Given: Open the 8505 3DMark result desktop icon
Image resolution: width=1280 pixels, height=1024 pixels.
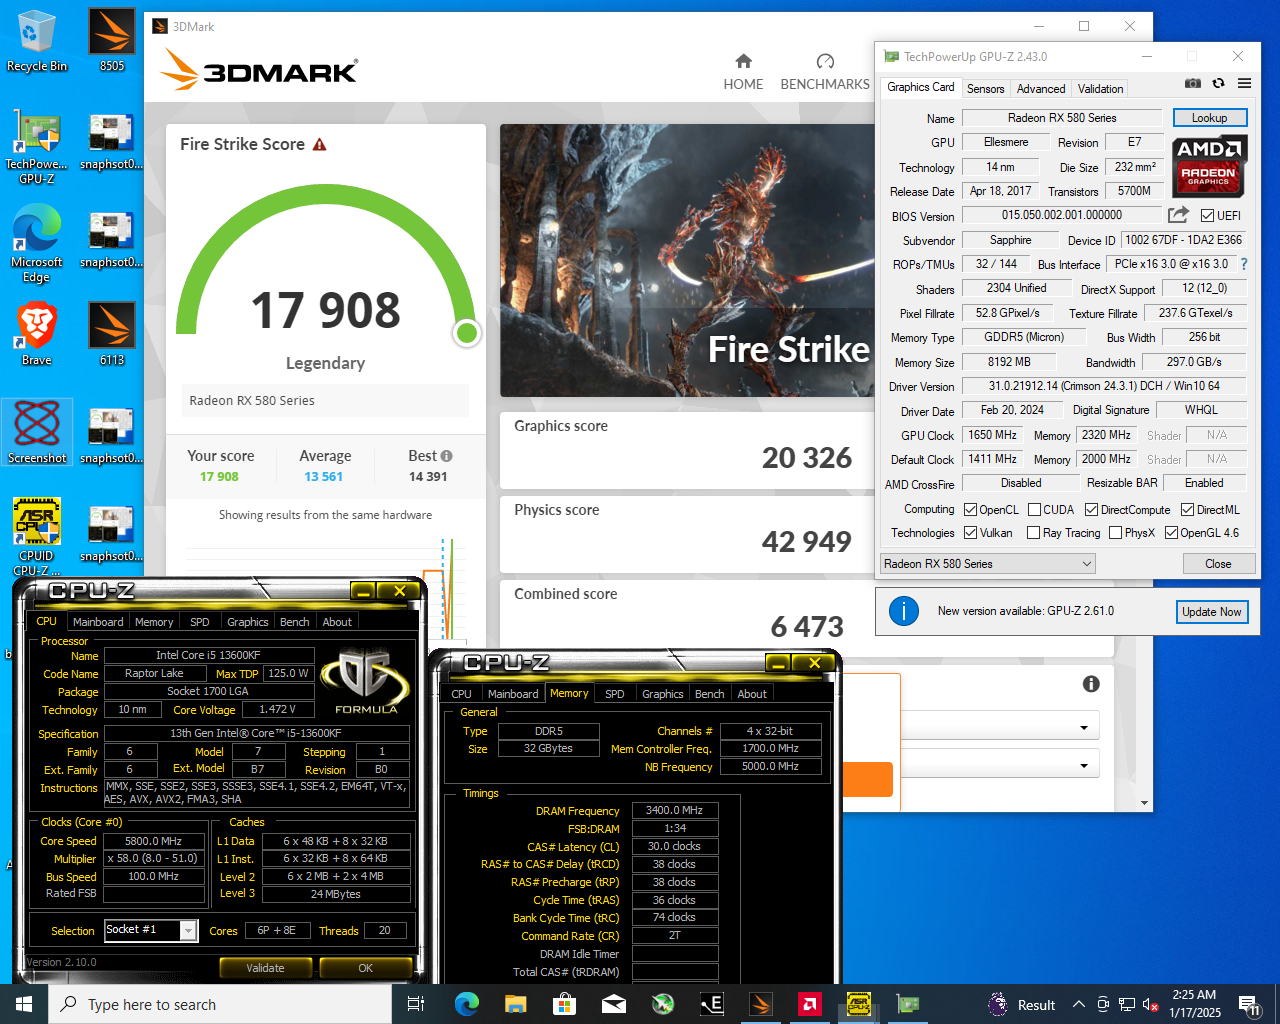Looking at the screenshot, I should pos(112,41).
